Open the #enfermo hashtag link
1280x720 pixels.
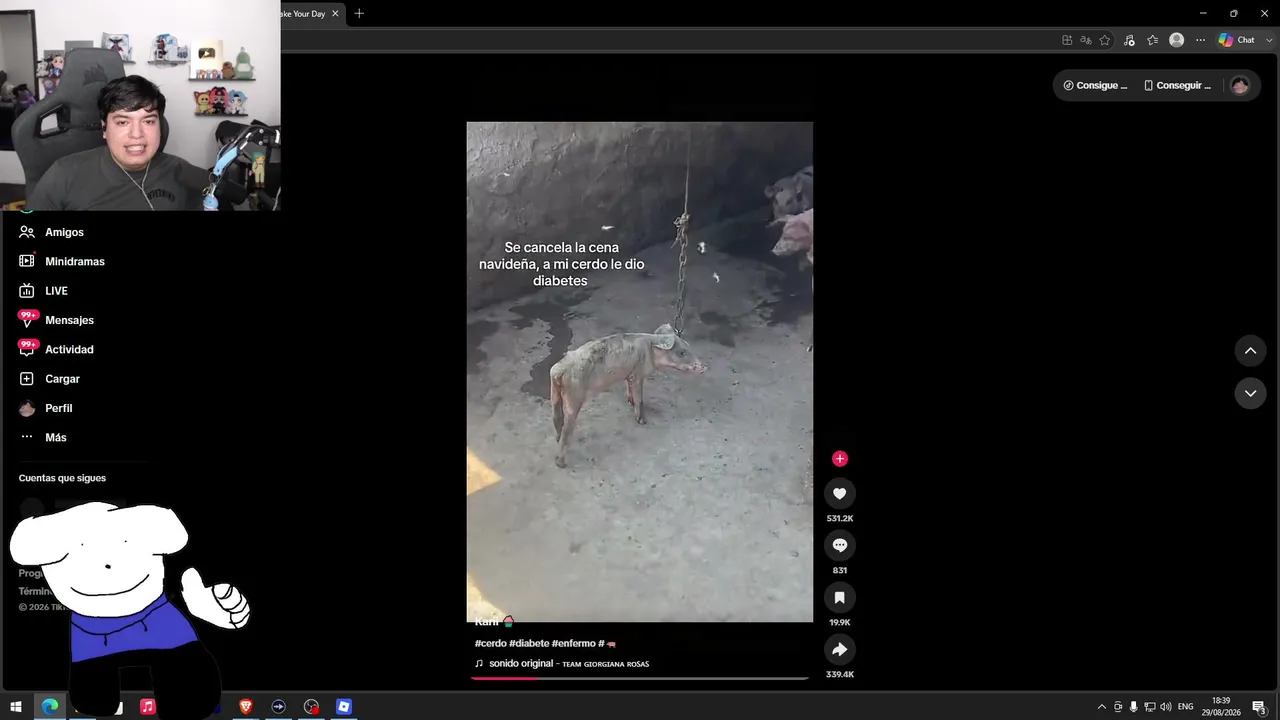[x=573, y=643]
